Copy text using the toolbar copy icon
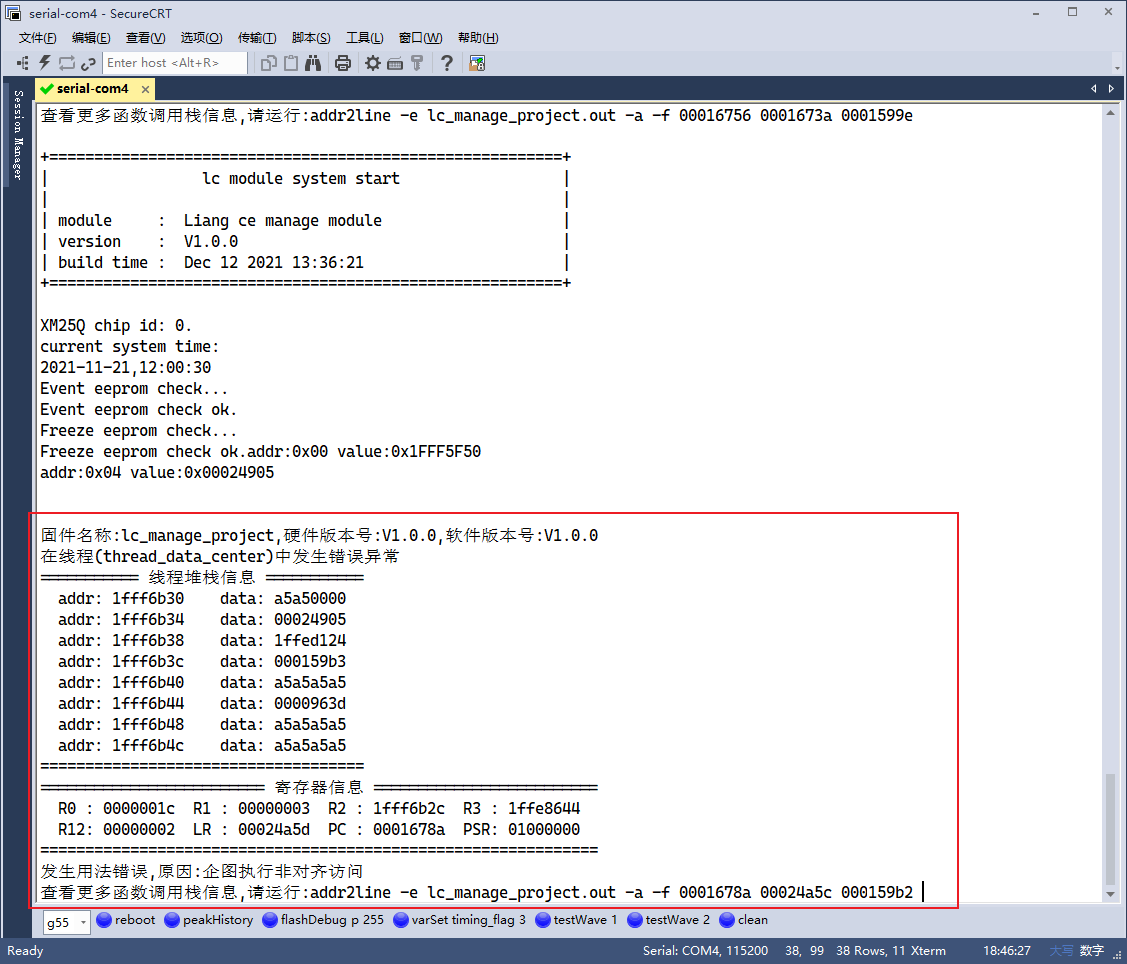The image size is (1127, 964). [268, 62]
